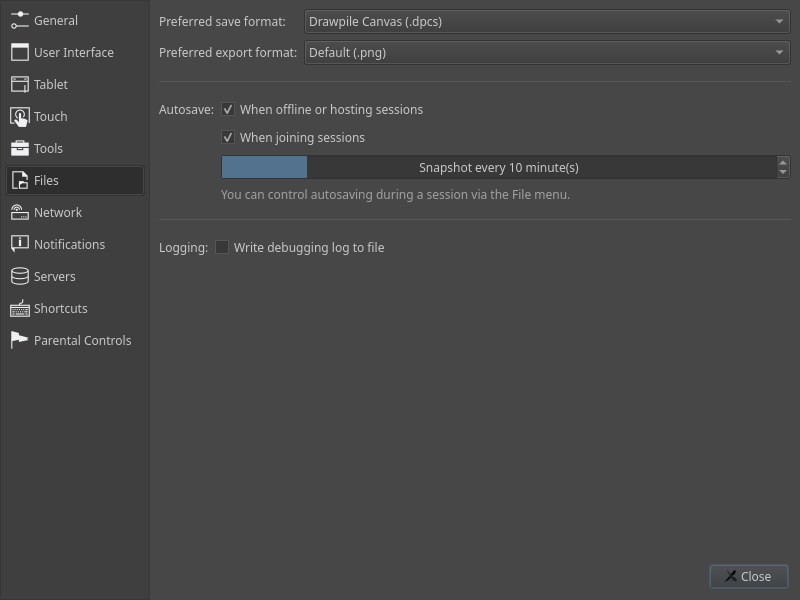Screen dimensions: 800x600
Task: Open the Touch settings icon
Action: click(19, 116)
